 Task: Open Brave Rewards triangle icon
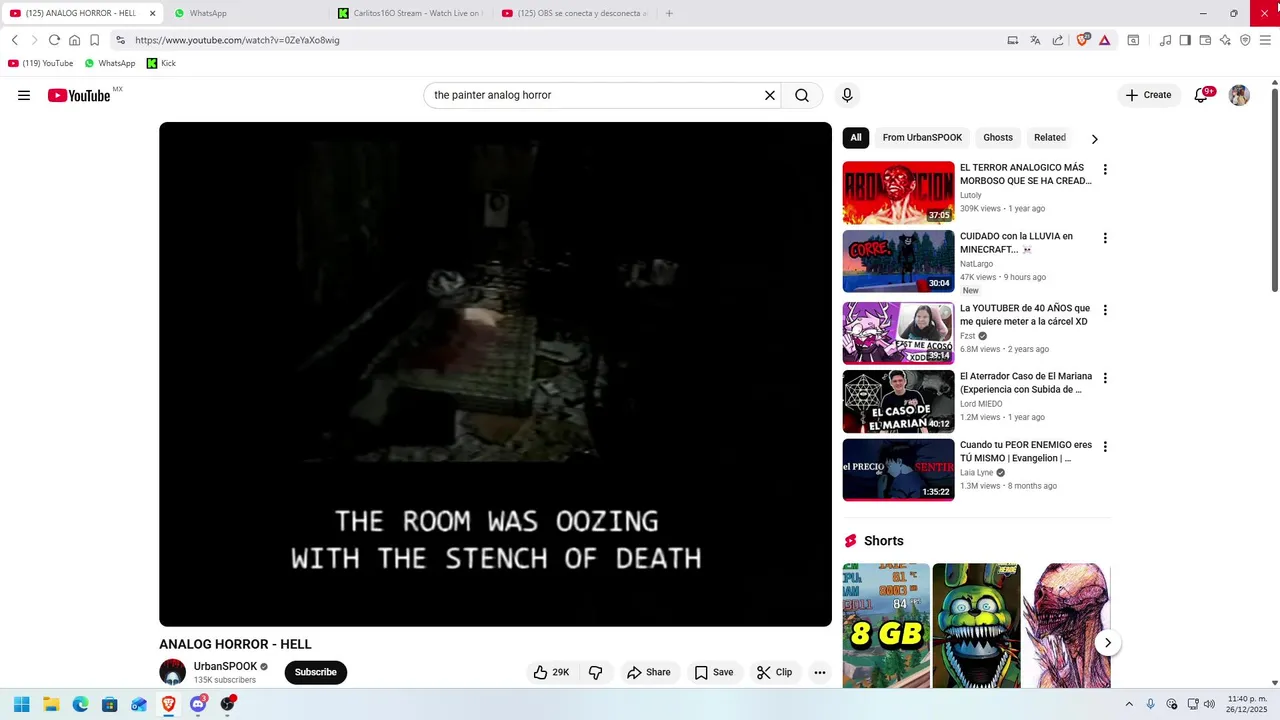(x=1105, y=40)
